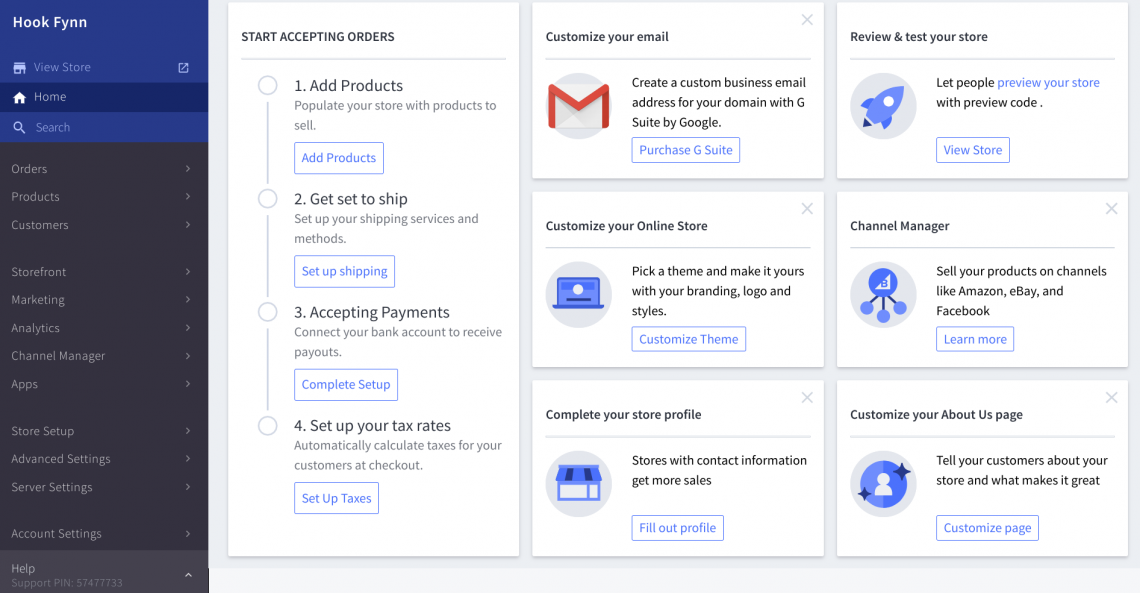Click the Set up shipping button
The width and height of the screenshot is (1140, 593).
coord(345,271)
